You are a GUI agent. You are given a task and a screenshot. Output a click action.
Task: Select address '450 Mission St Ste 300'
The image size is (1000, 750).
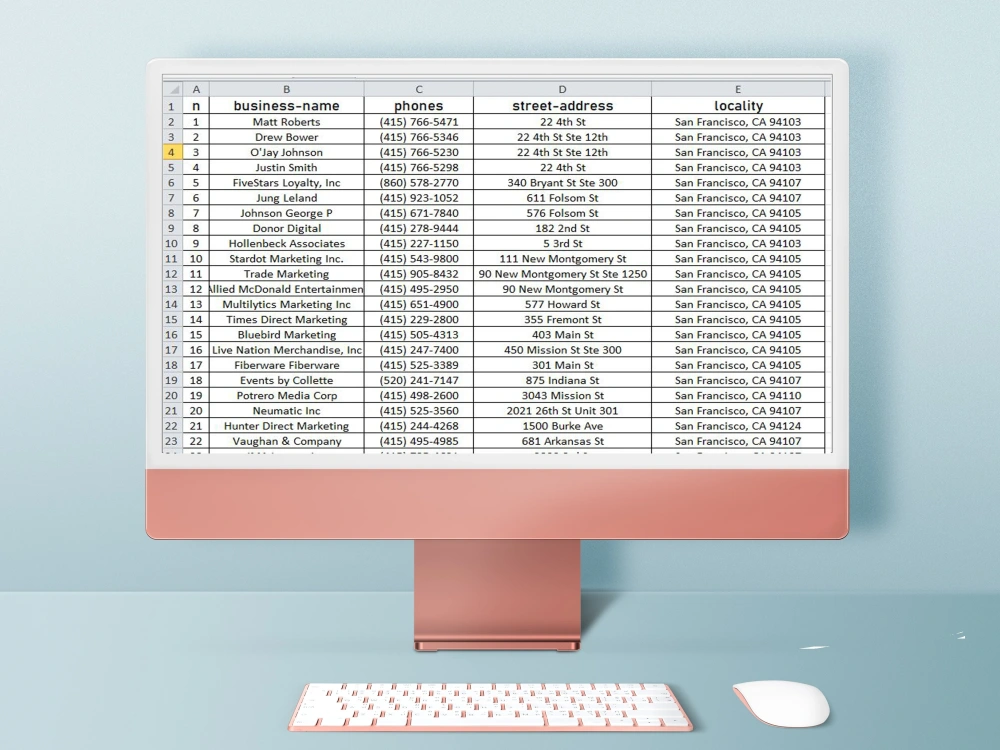pyautogui.click(x=562, y=350)
